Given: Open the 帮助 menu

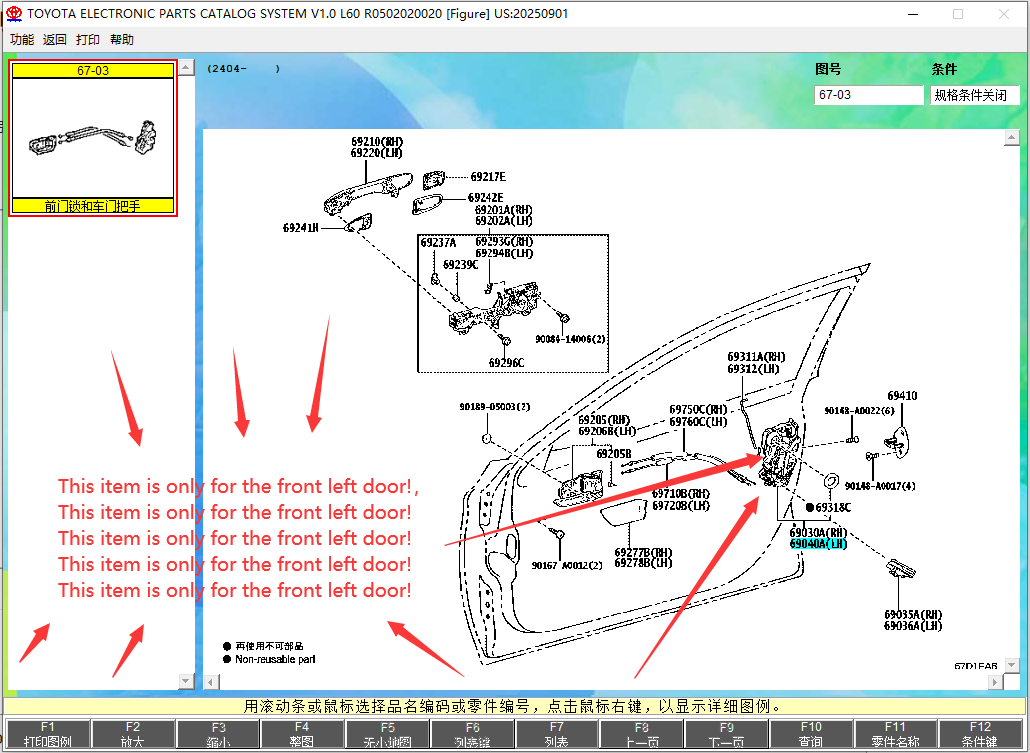Looking at the screenshot, I should (x=122, y=39).
